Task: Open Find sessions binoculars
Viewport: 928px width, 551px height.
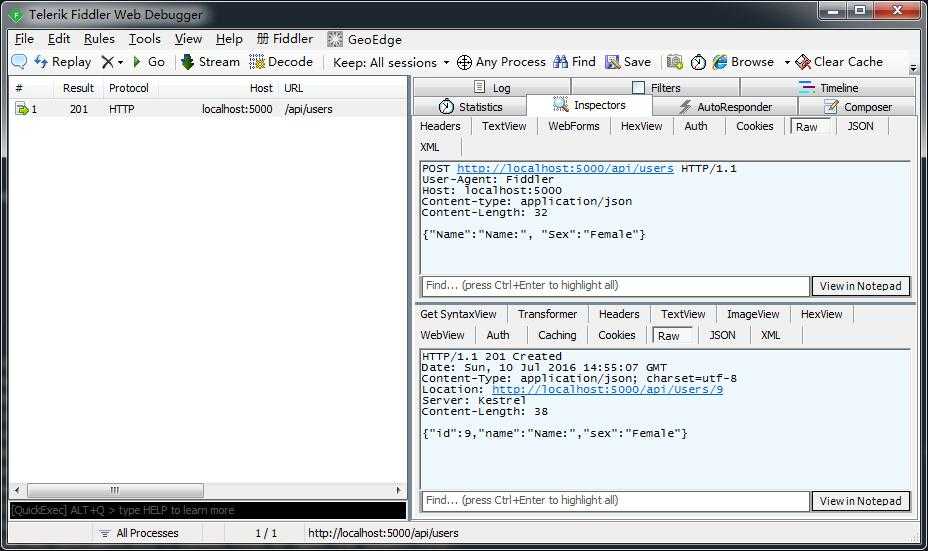Action: (x=574, y=62)
